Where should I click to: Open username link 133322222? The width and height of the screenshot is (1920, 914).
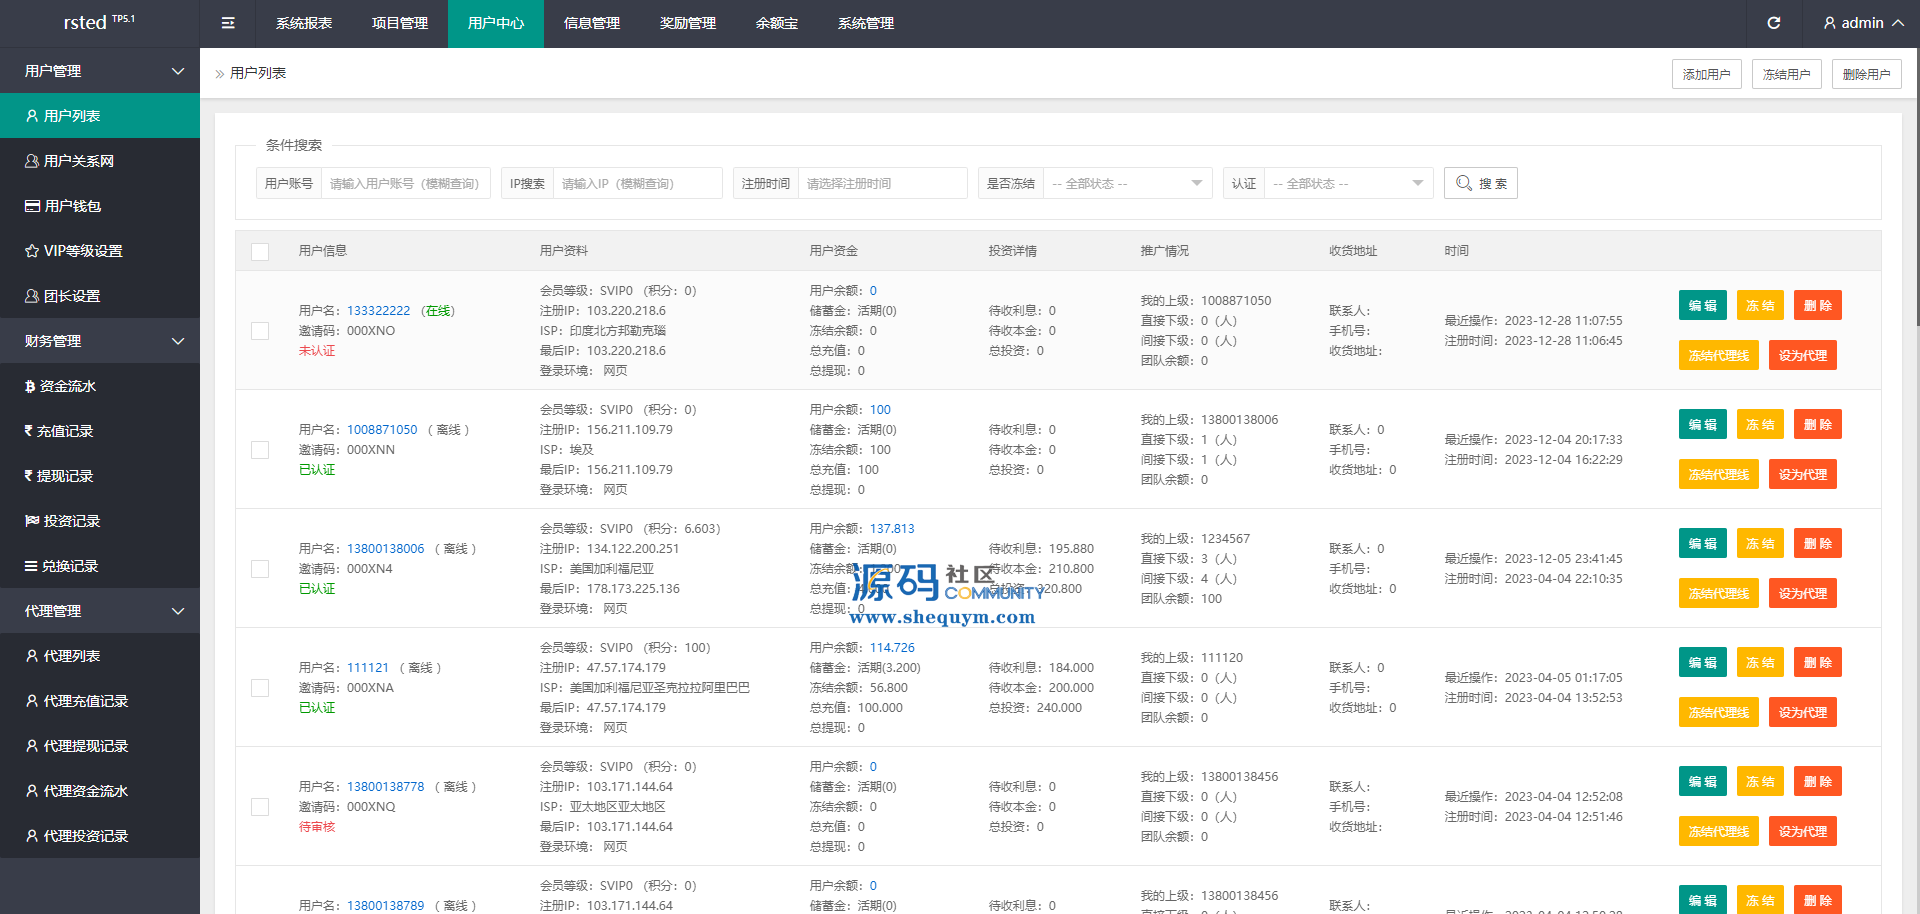379,311
